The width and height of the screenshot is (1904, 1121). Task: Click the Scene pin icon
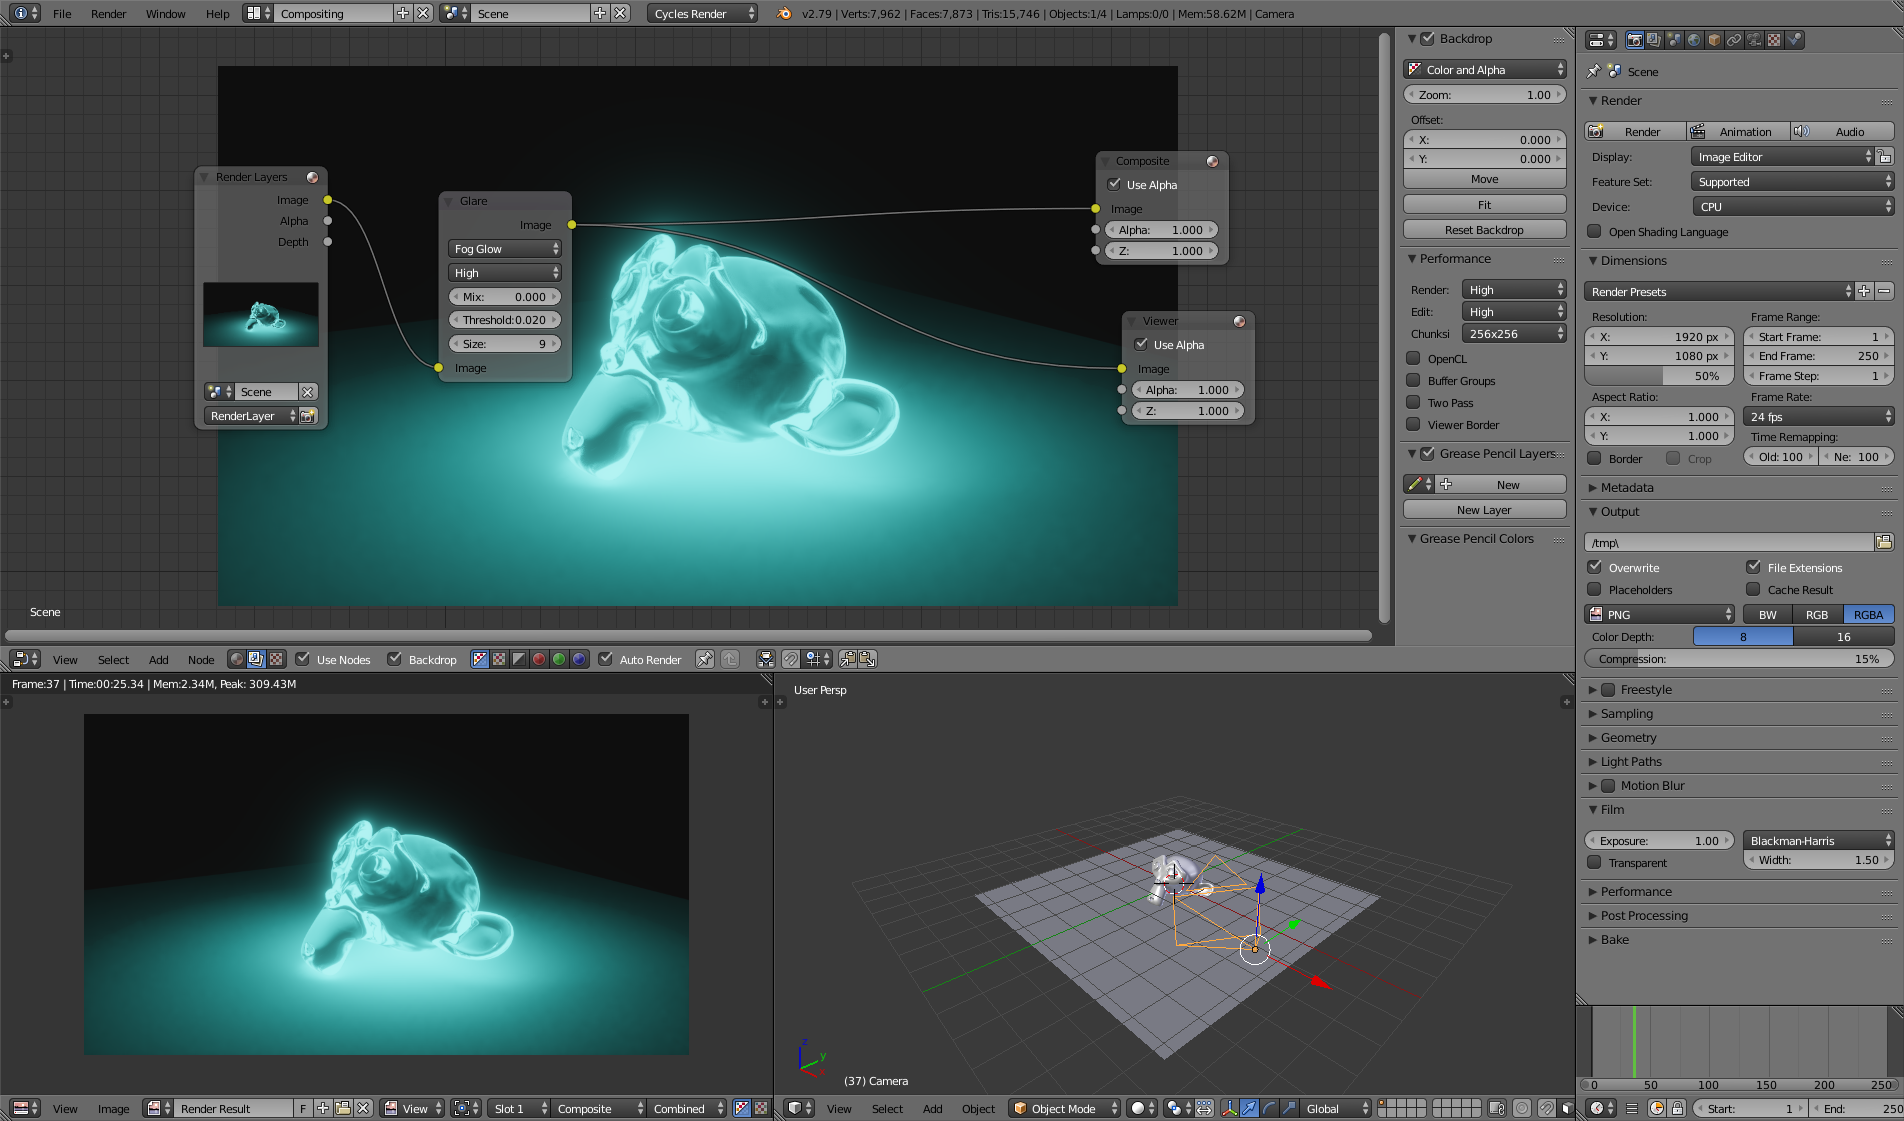pos(1594,71)
